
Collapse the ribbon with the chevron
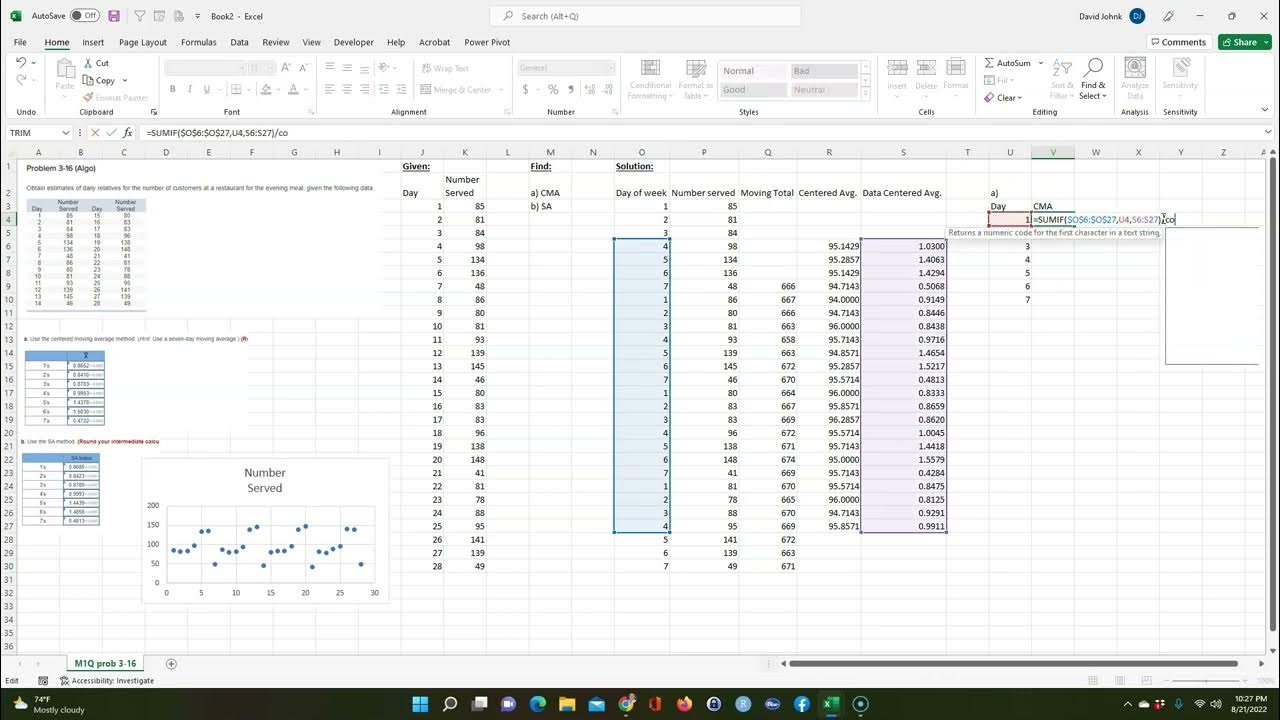[x=1266, y=112]
